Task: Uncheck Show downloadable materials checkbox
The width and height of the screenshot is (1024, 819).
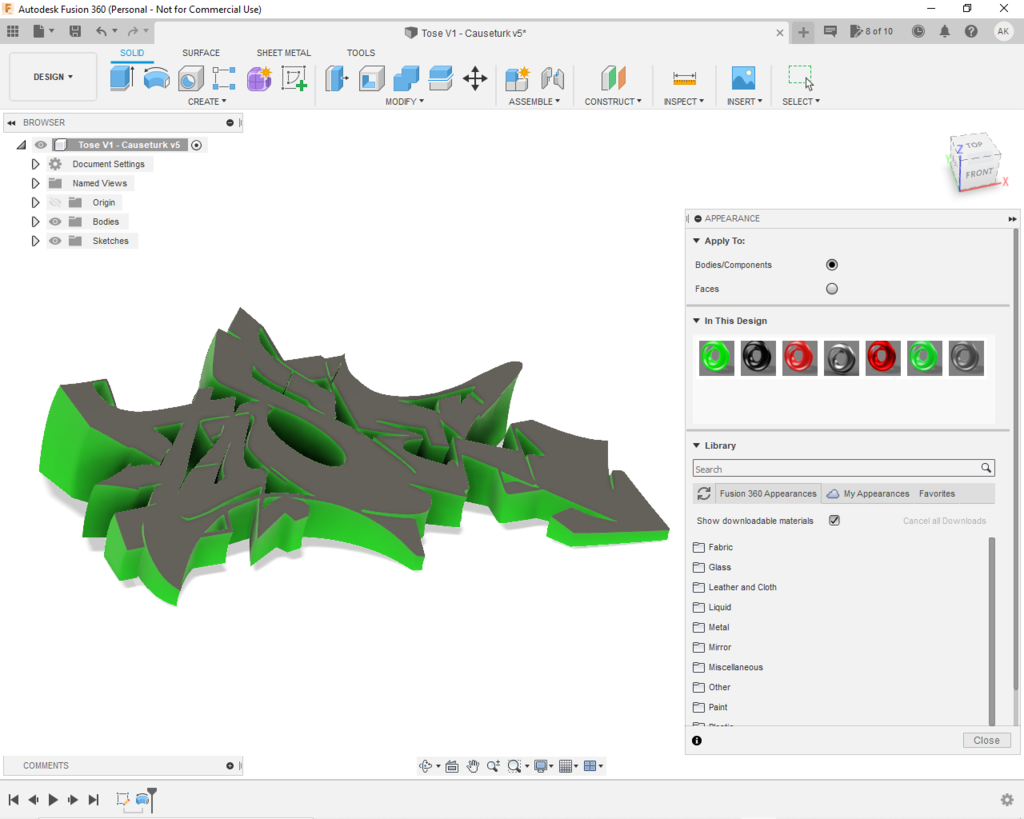Action: (x=834, y=521)
